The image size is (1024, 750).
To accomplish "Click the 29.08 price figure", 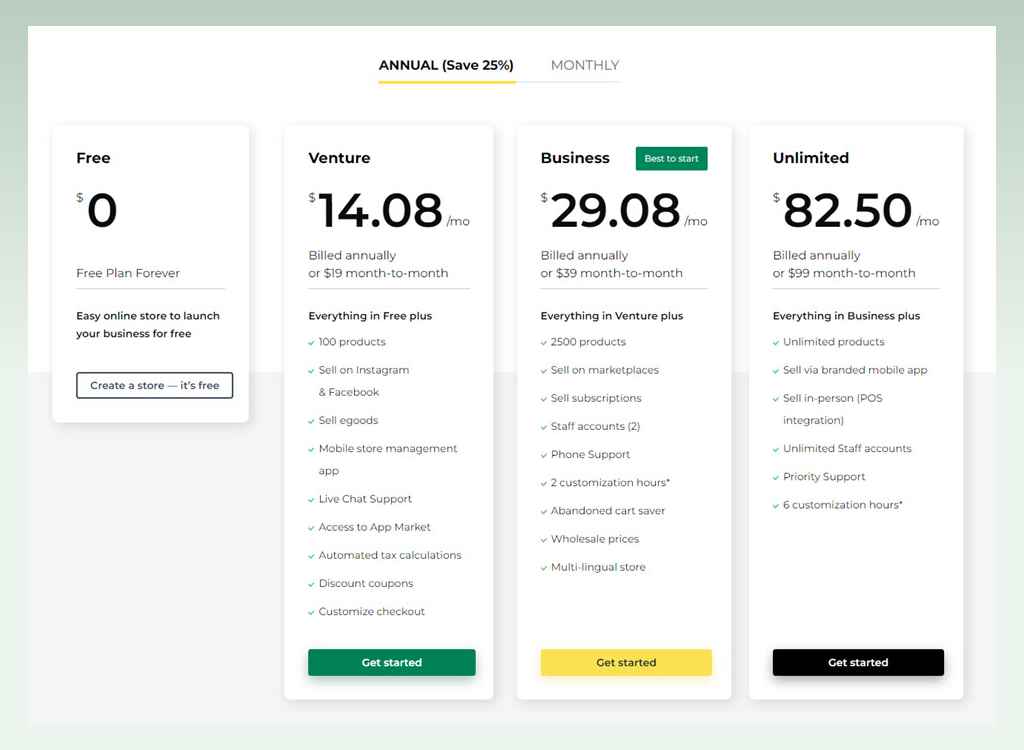I will click(x=615, y=210).
